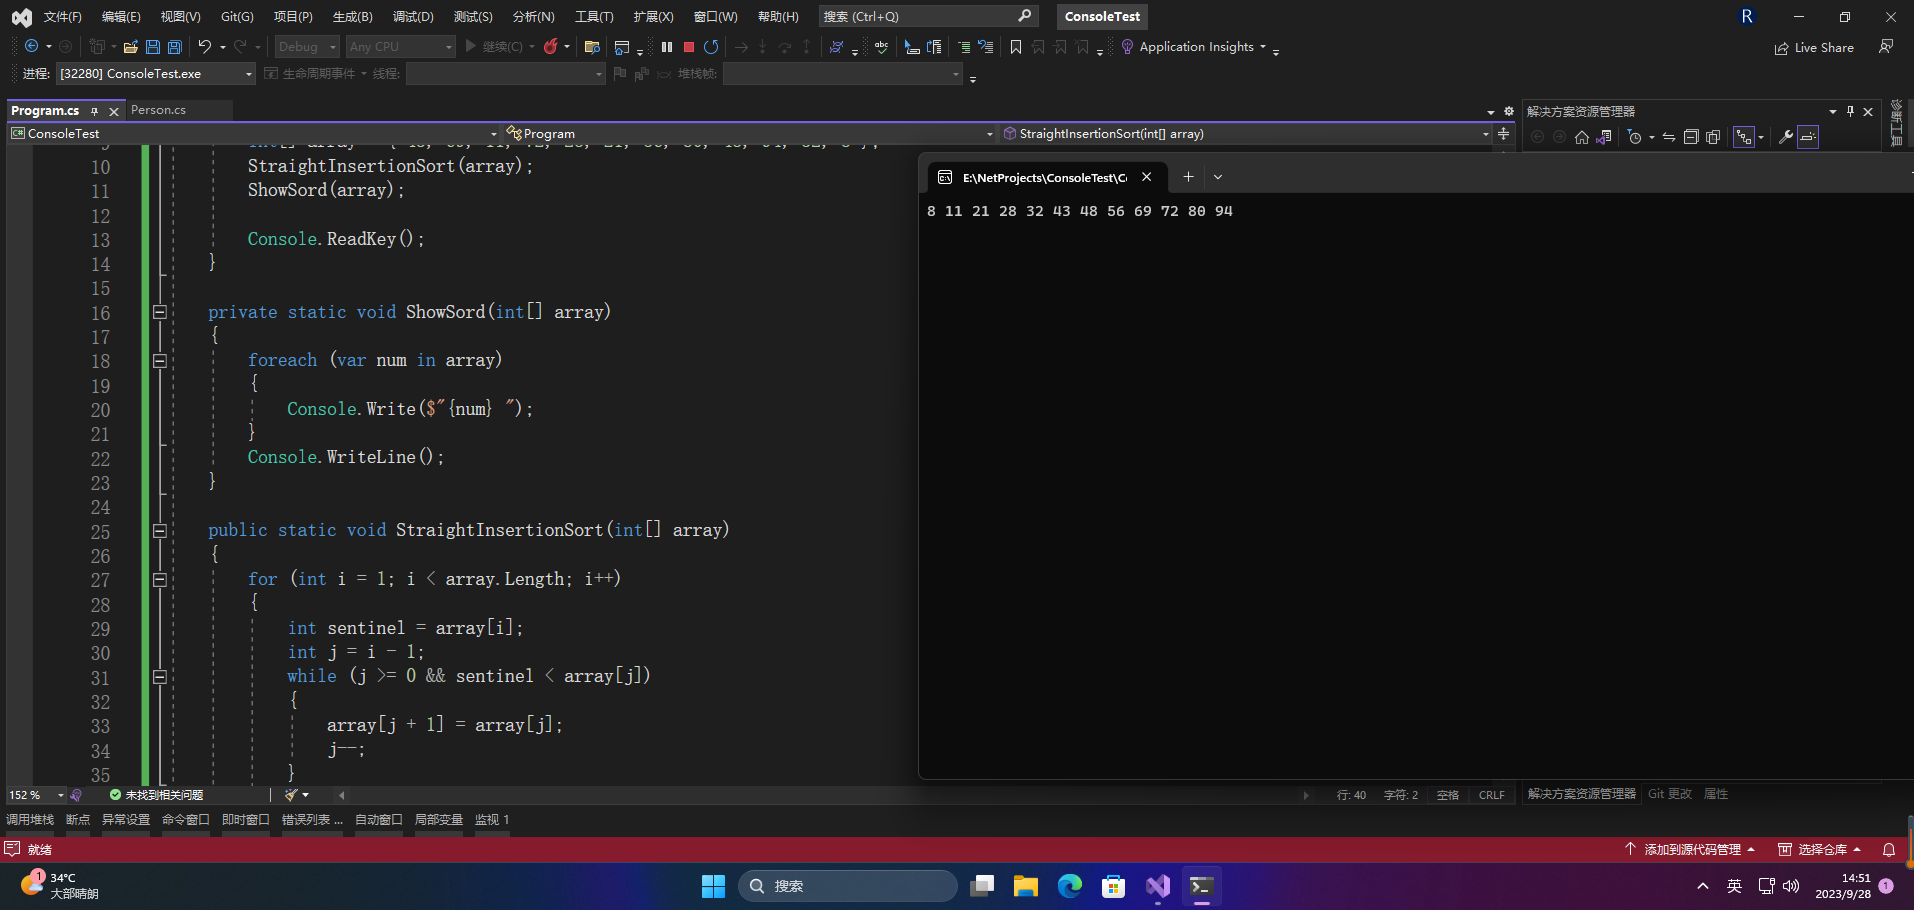Switch to the Git 更改 tab
This screenshot has height=910, width=1914.
(1670, 794)
